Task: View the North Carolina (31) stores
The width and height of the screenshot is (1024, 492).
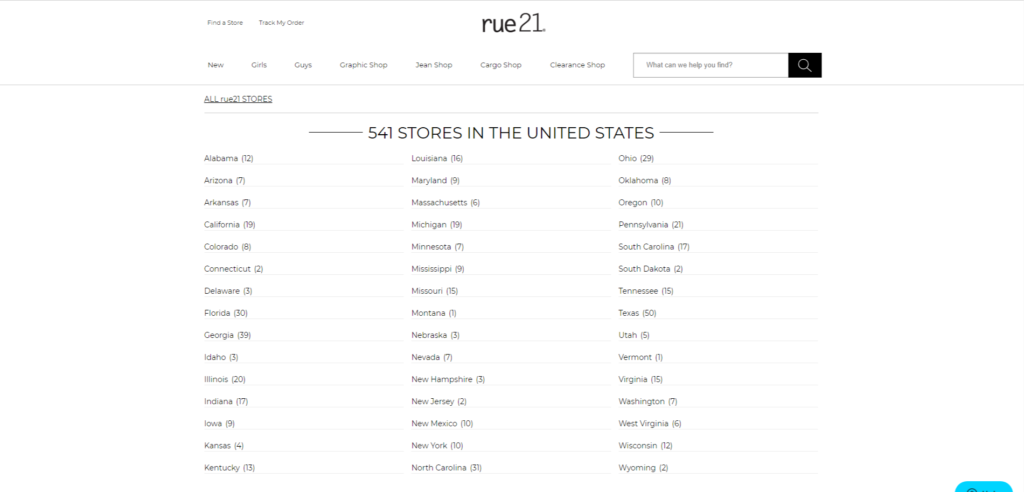Action: tap(446, 467)
